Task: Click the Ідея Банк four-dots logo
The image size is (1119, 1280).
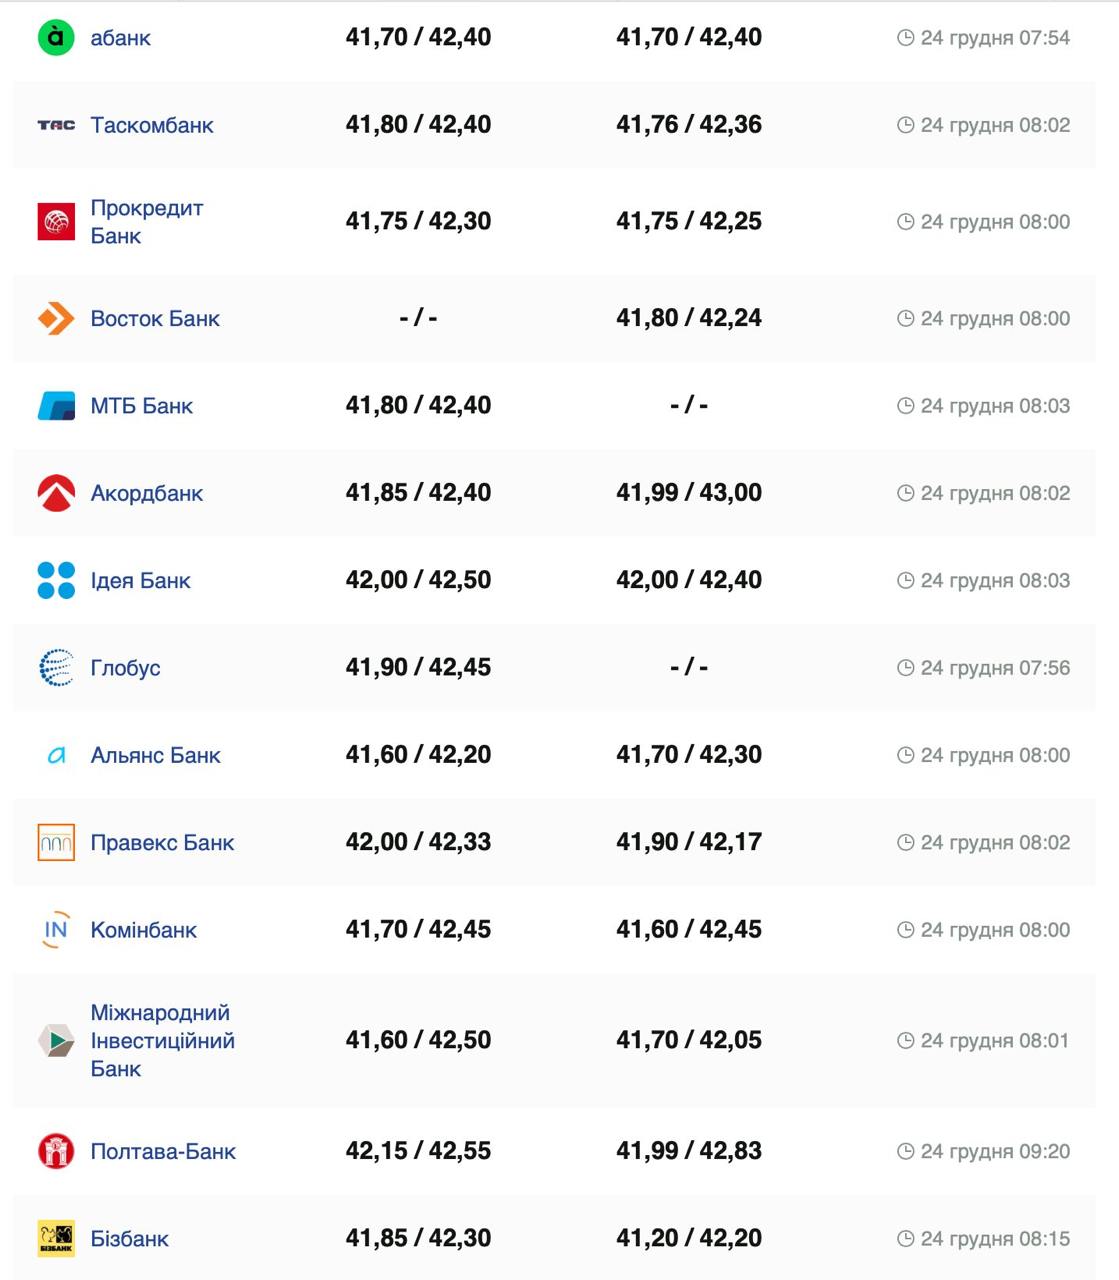Action: point(56,580)
